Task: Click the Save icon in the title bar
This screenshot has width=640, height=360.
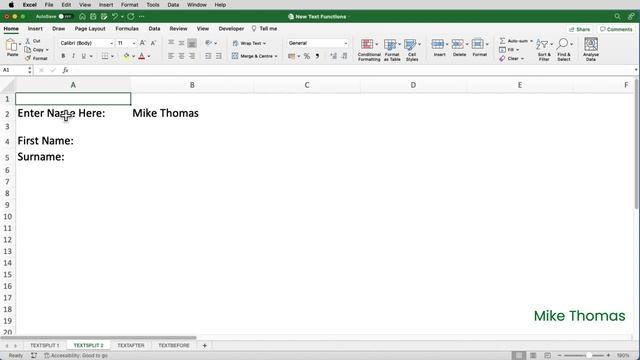Action: [93, 16]
